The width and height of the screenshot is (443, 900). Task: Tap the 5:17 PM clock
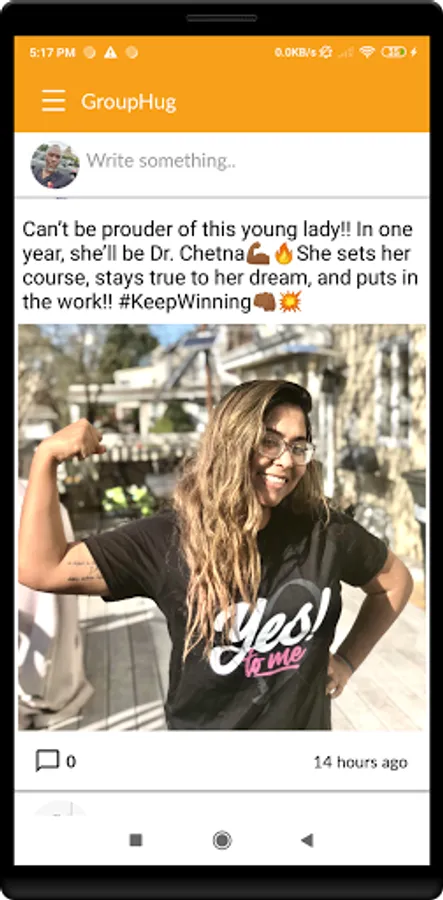pyautogui.click(x=52, y=53)
